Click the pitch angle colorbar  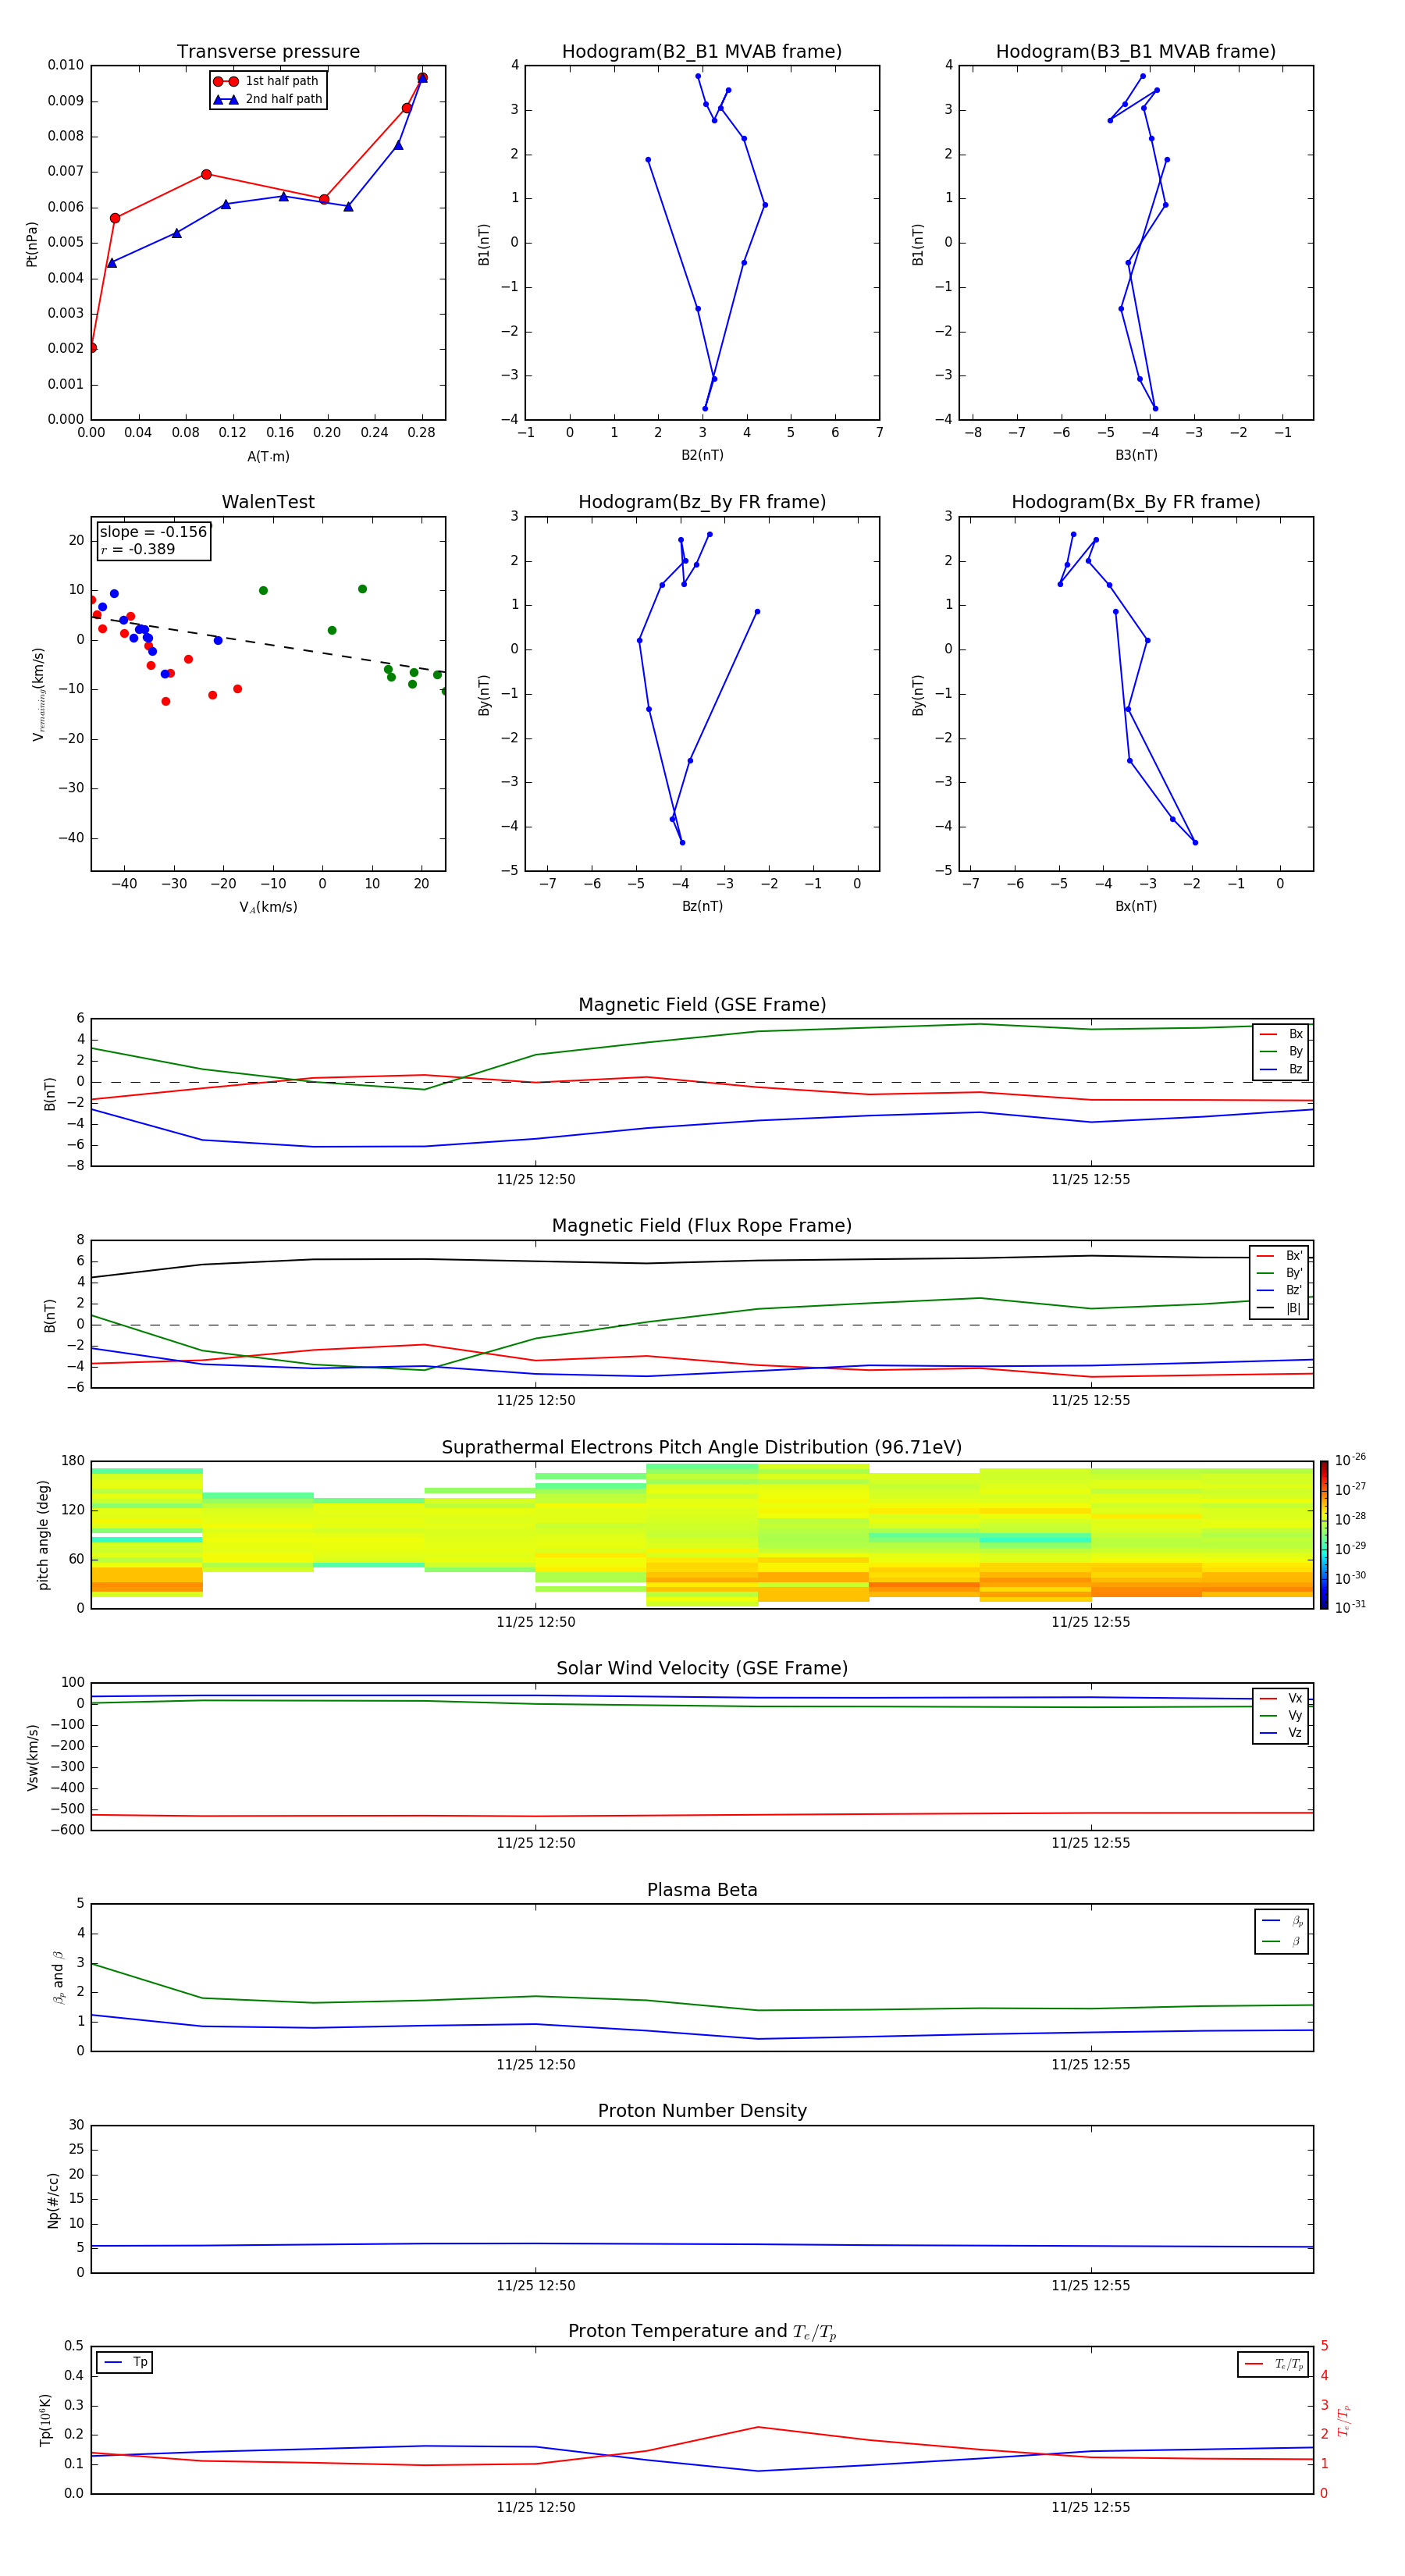[x=1324, y=1535]
